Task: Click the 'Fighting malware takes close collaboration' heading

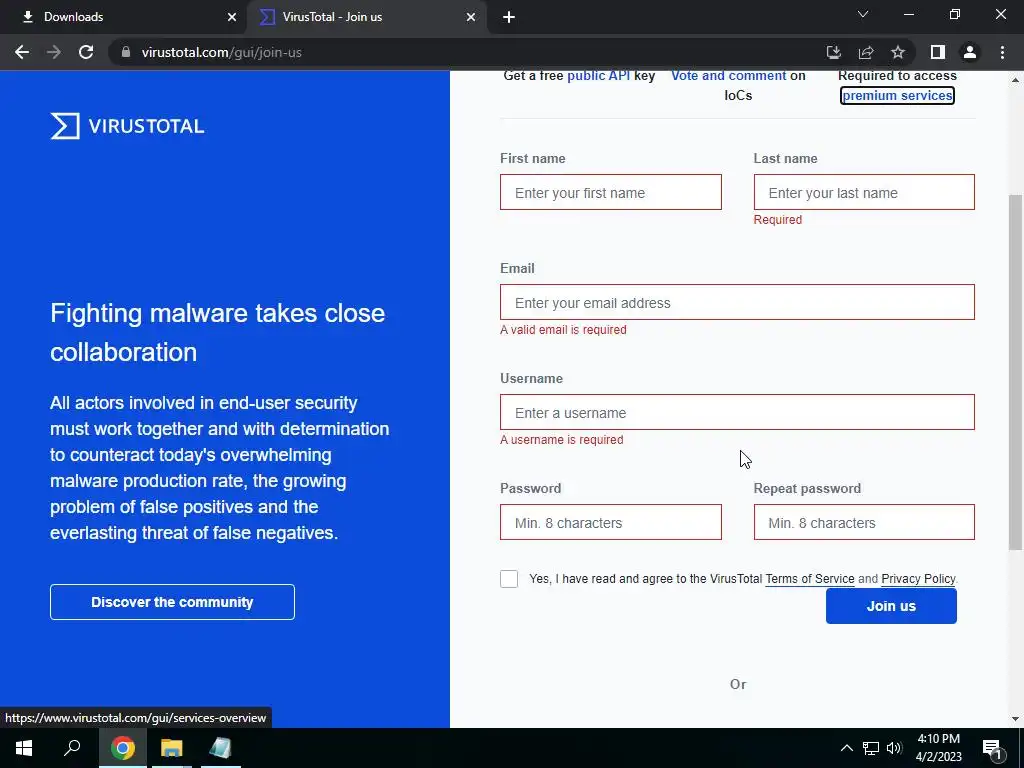Action: pos(217,332)
